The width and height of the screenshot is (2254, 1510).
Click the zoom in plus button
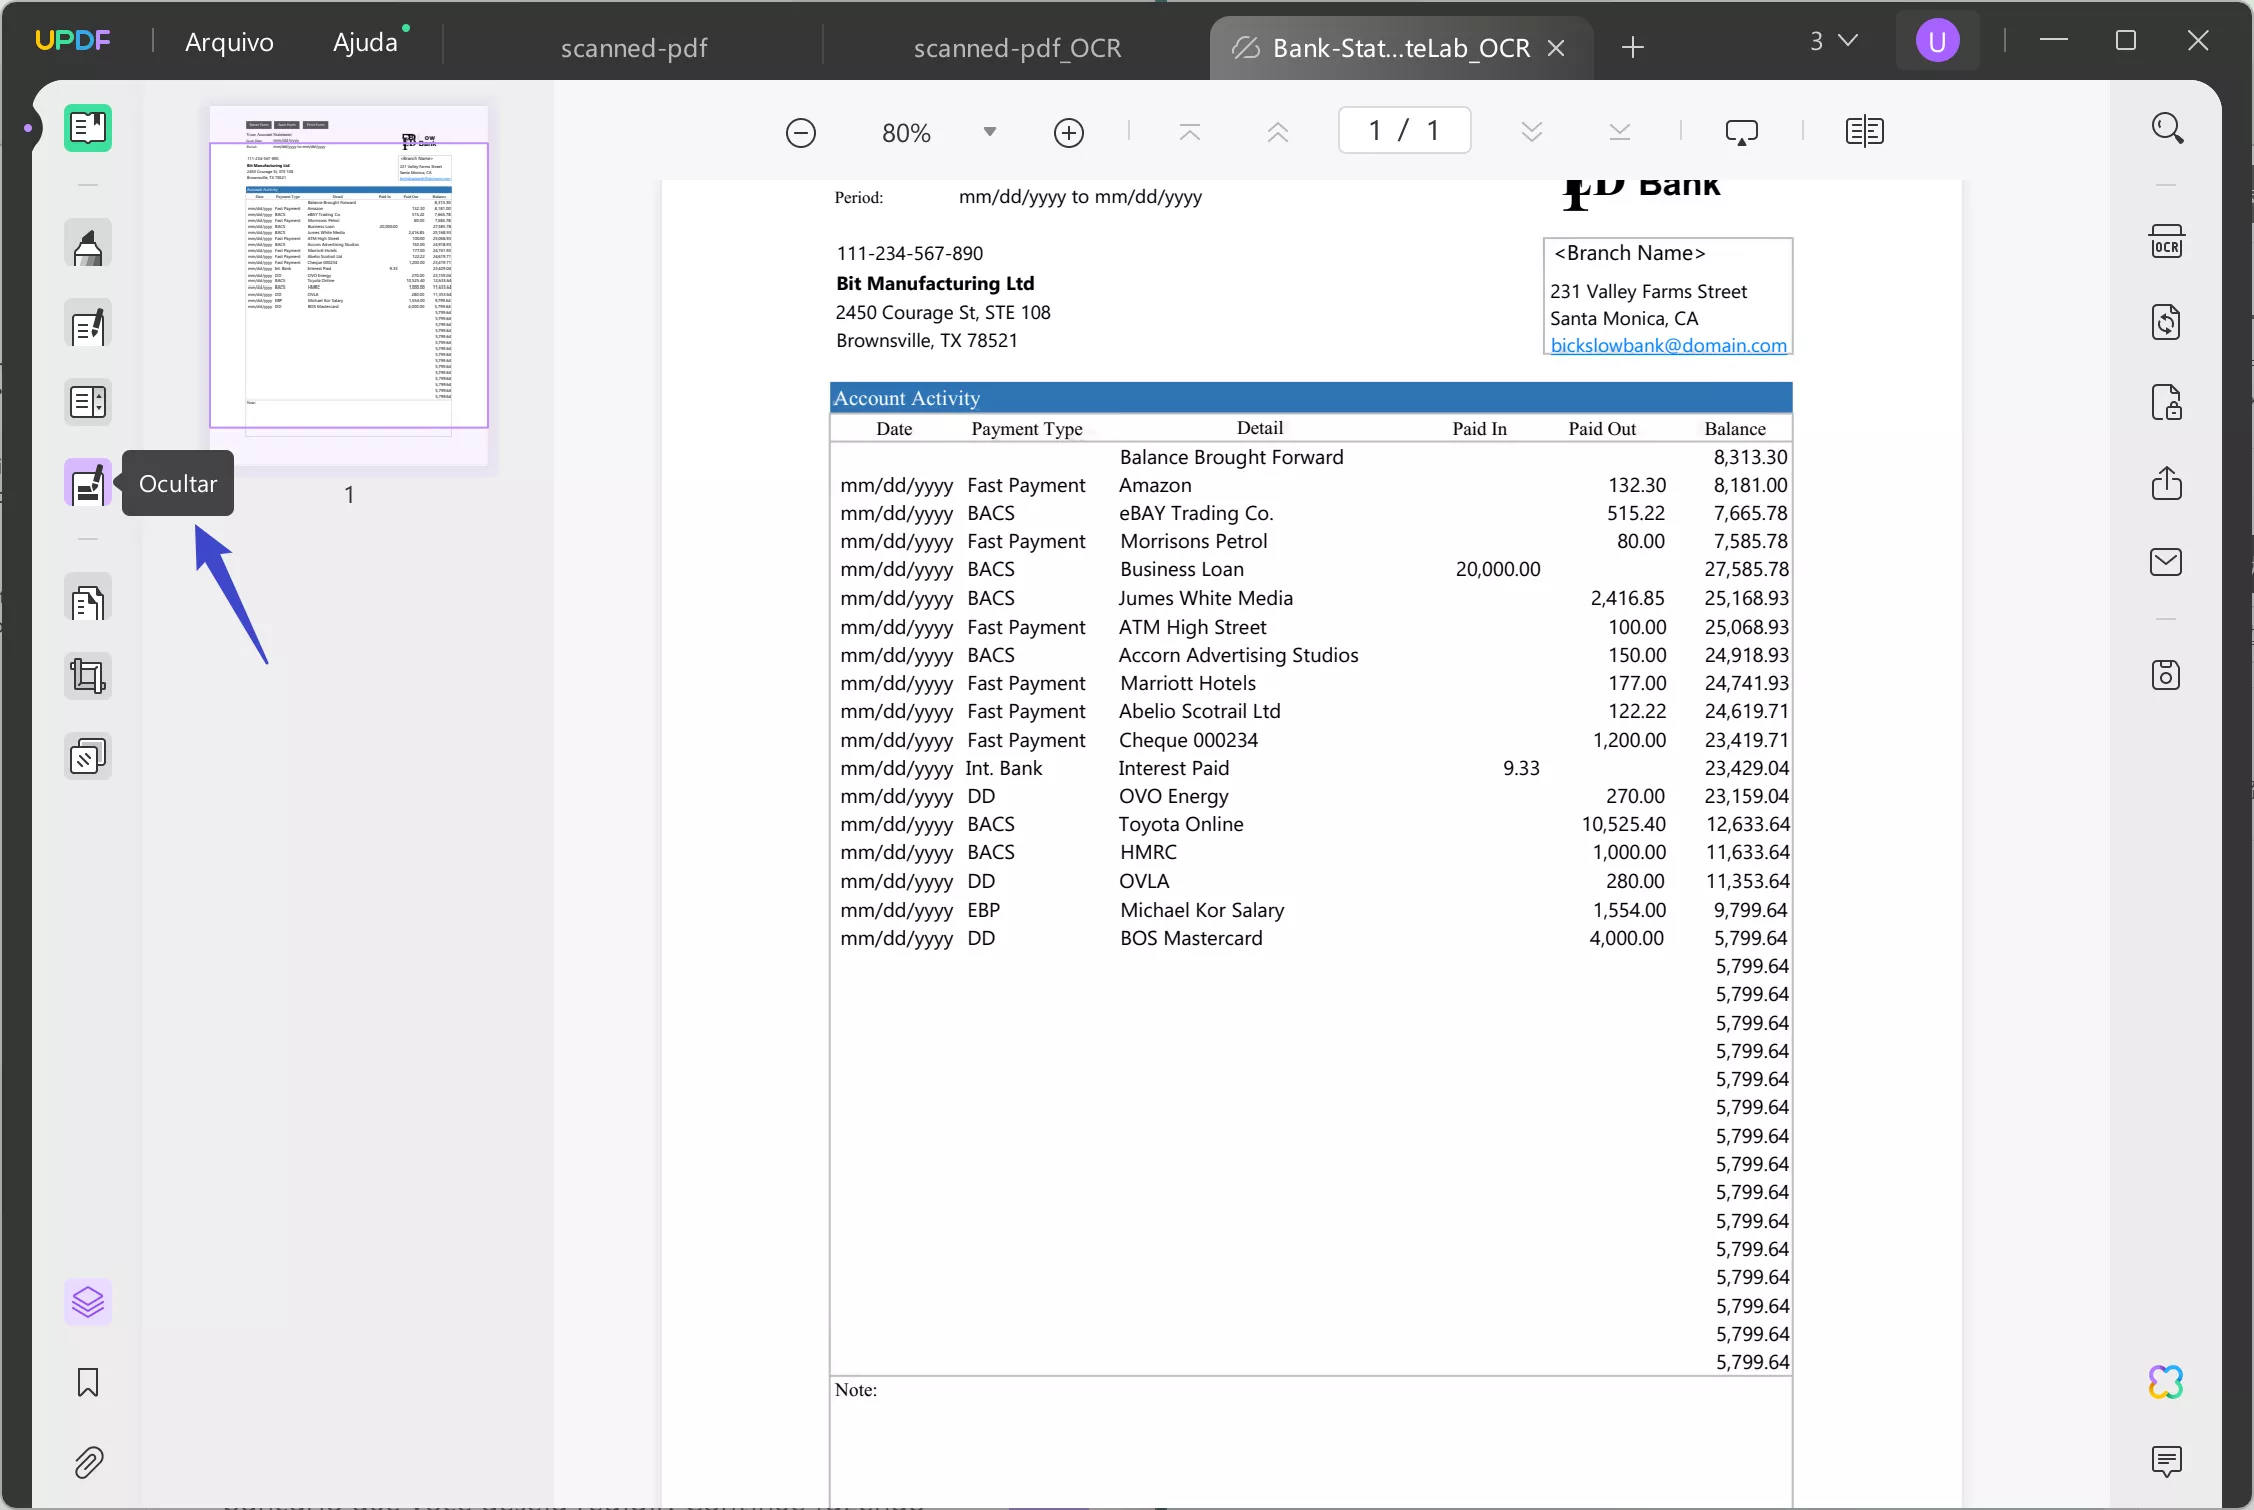pos(1069,132)
